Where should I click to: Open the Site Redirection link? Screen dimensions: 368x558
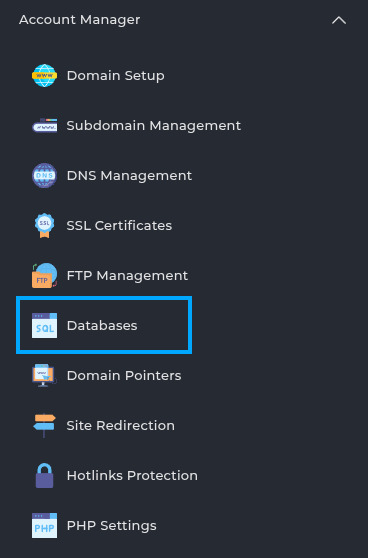click(x=121, y=426)
